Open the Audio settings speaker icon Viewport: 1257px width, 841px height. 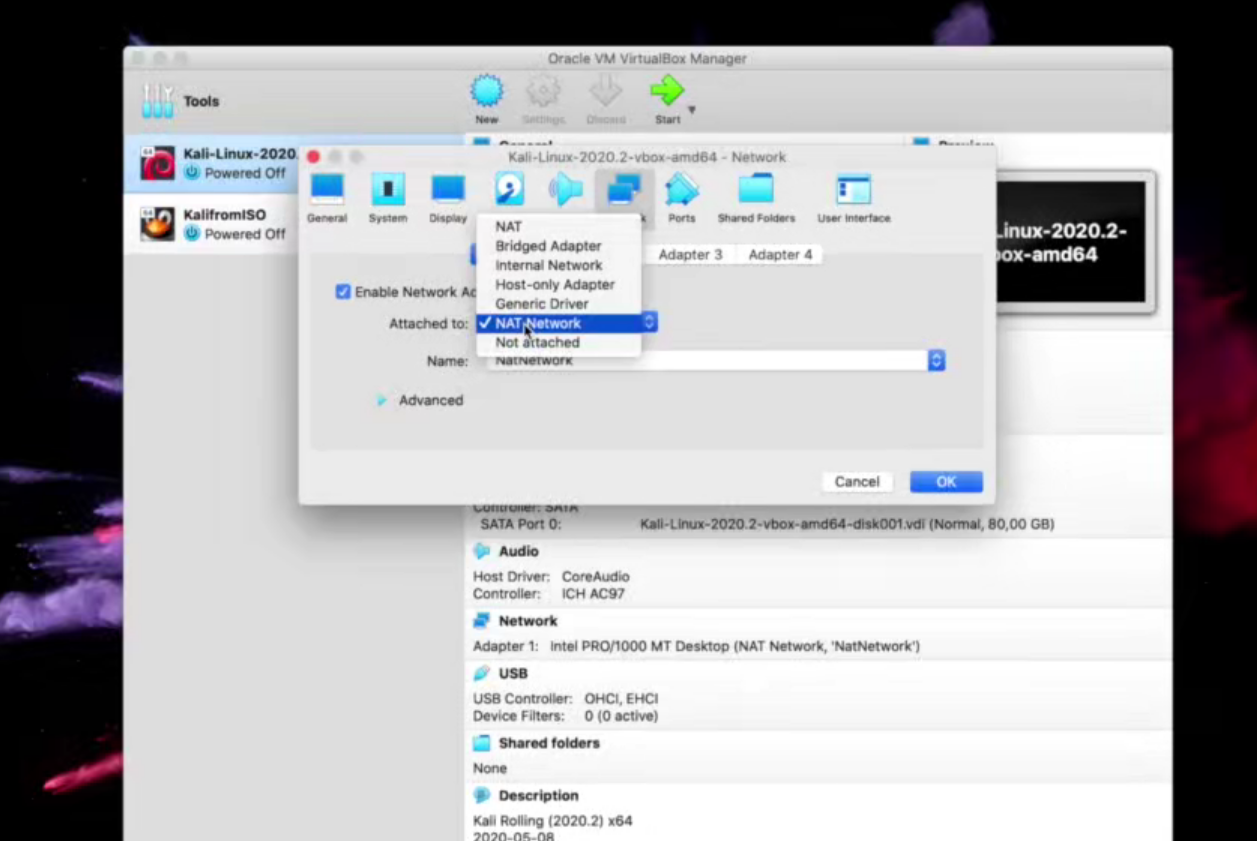pyautogui.click(x=566, y=189)
